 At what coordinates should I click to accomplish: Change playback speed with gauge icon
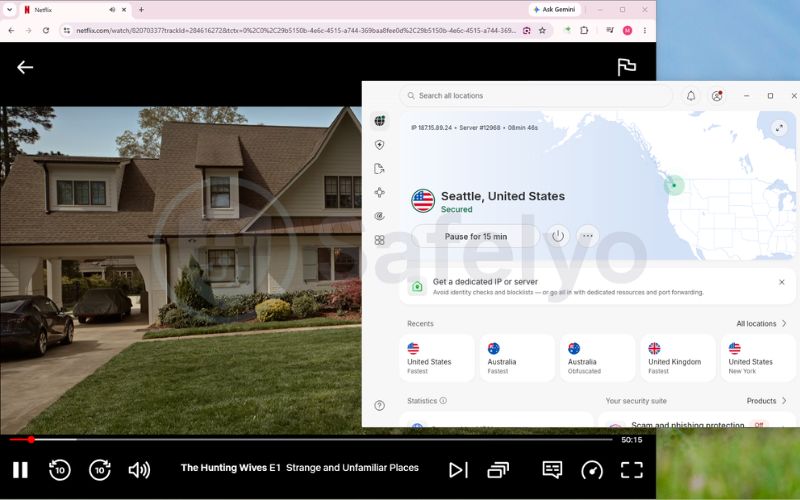pyautogui.click(x=592, y=469)
